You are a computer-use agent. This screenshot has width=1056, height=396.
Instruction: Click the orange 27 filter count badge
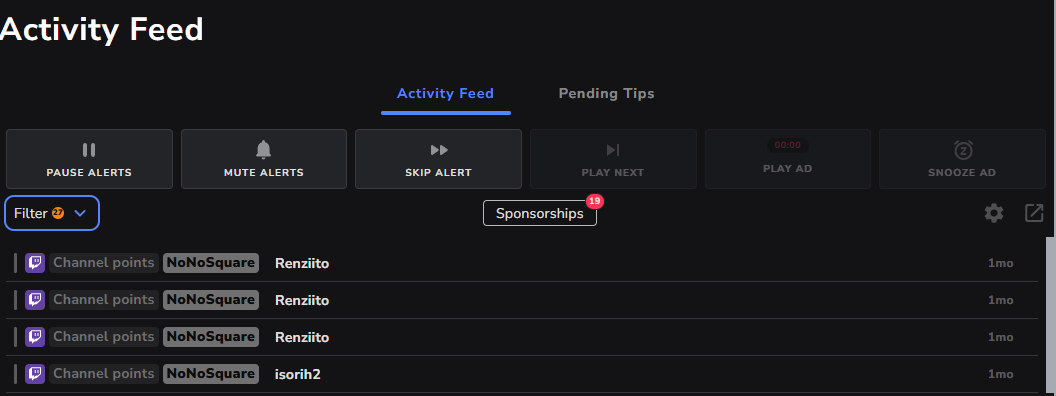click(58, 213)
